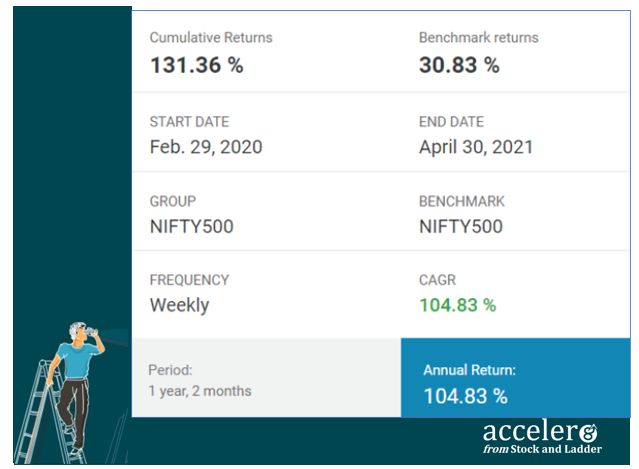Click the END DATE label
639x469 pixels.
[x=452, y=122]
